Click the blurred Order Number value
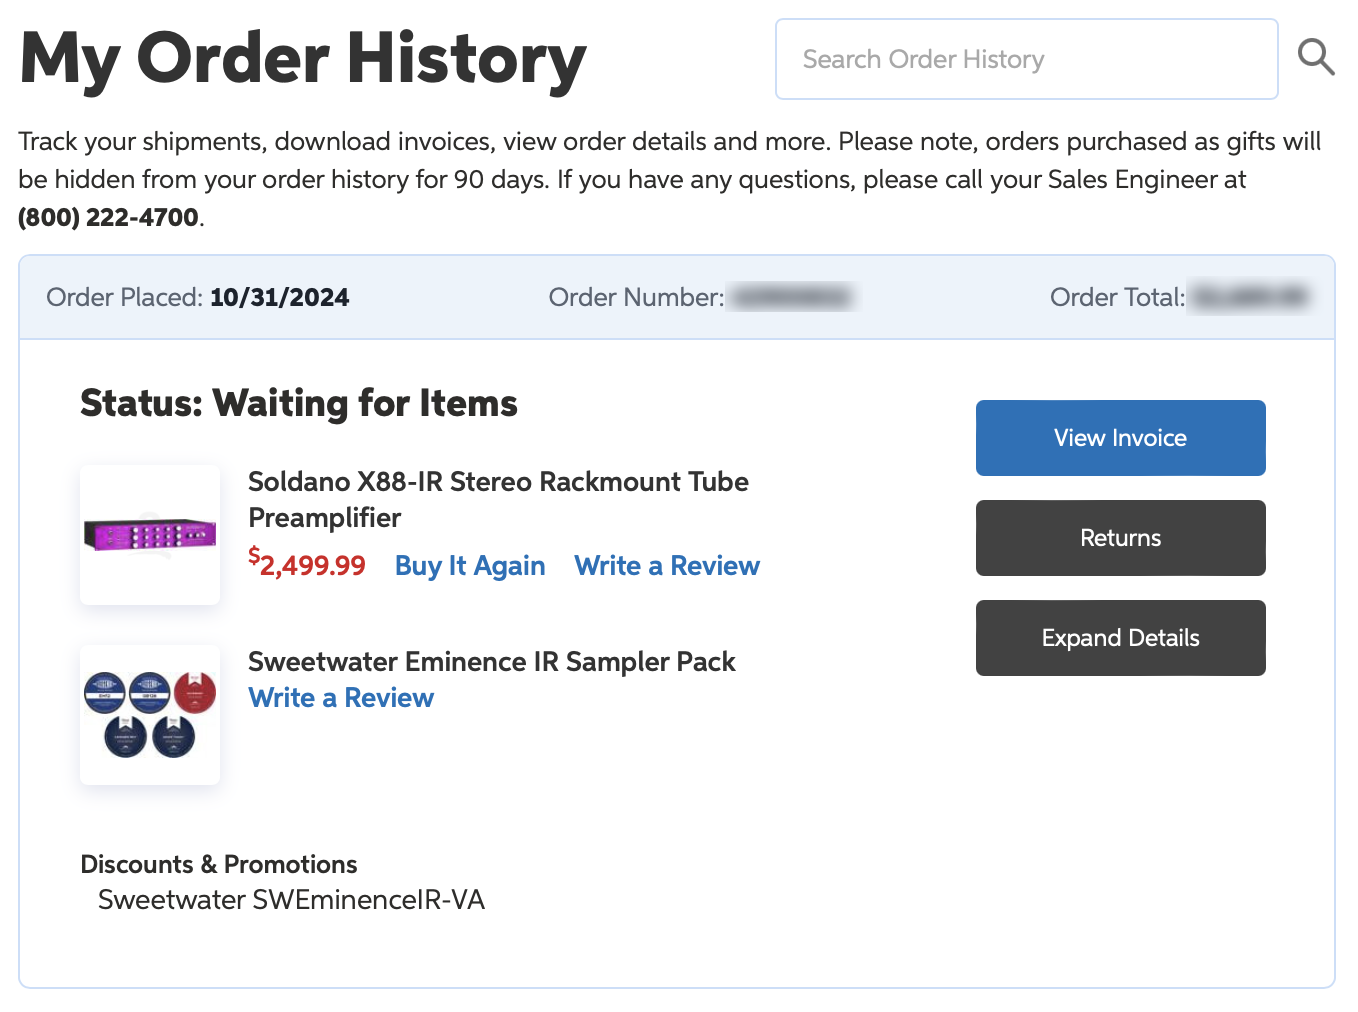The image size is (1358, 1012). (790, 297)
